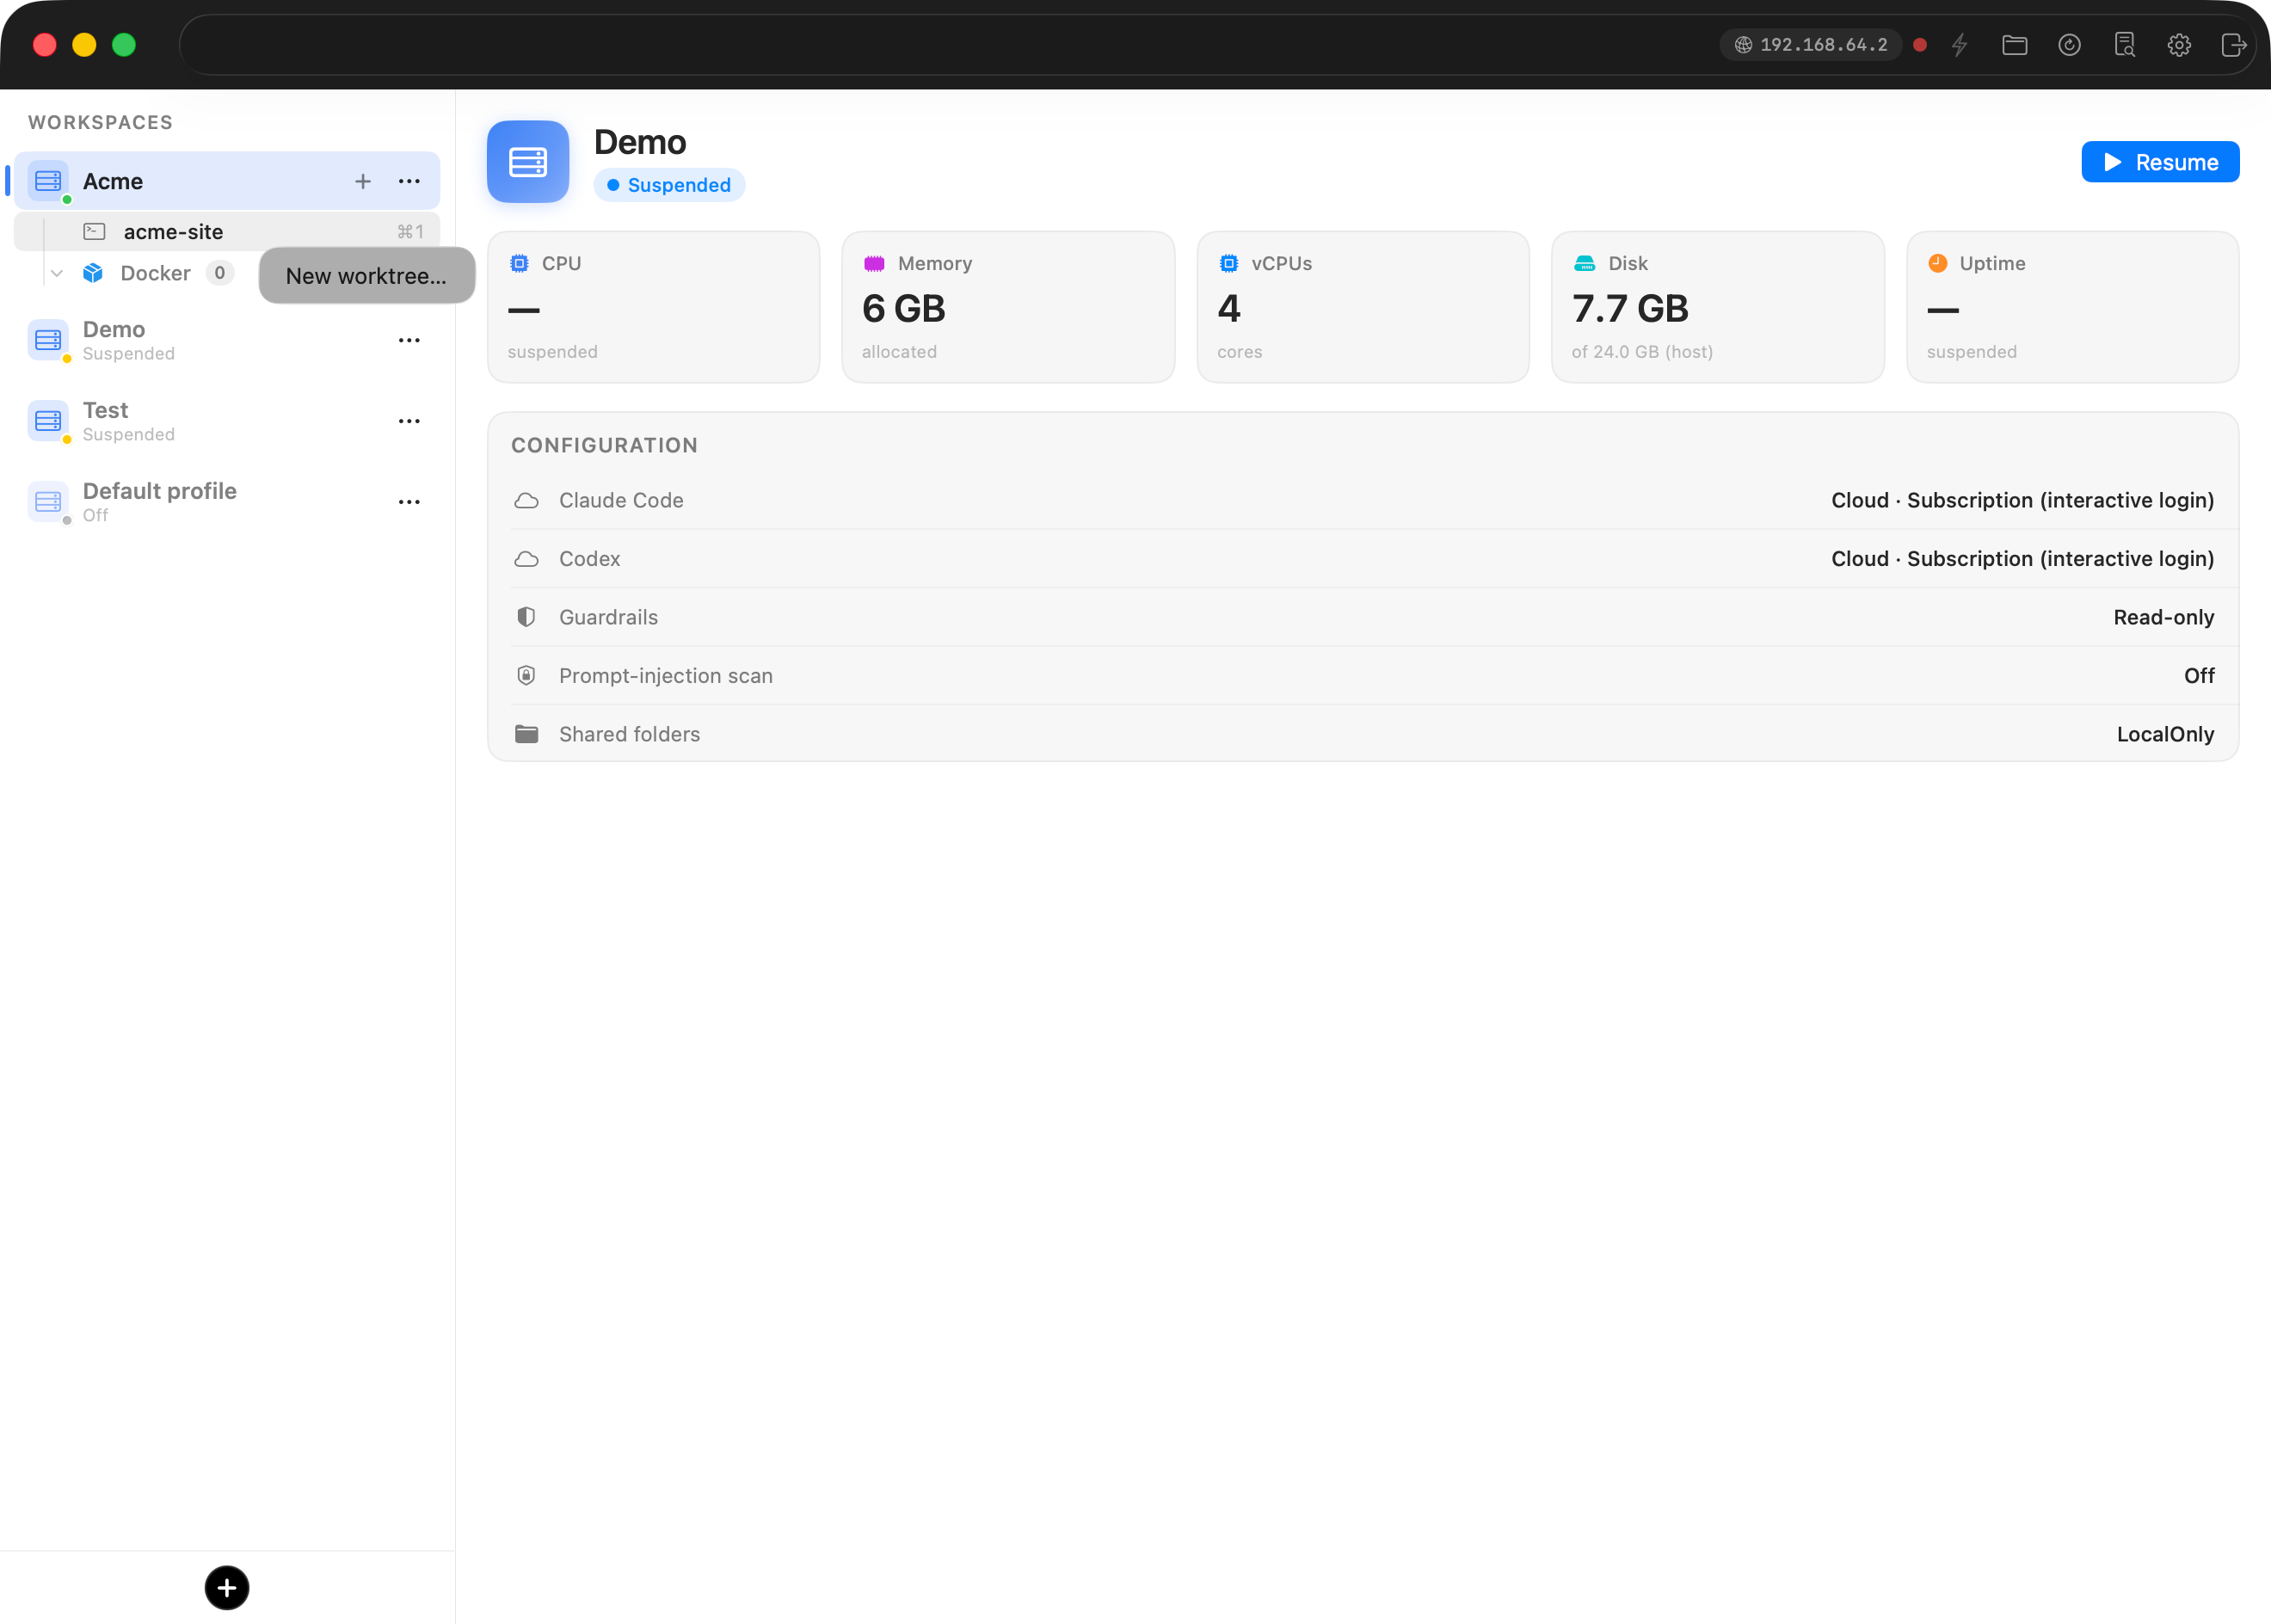2271x1624 pixels.
Task: Choose the New worktree... menu item
Action: point(367,276)
